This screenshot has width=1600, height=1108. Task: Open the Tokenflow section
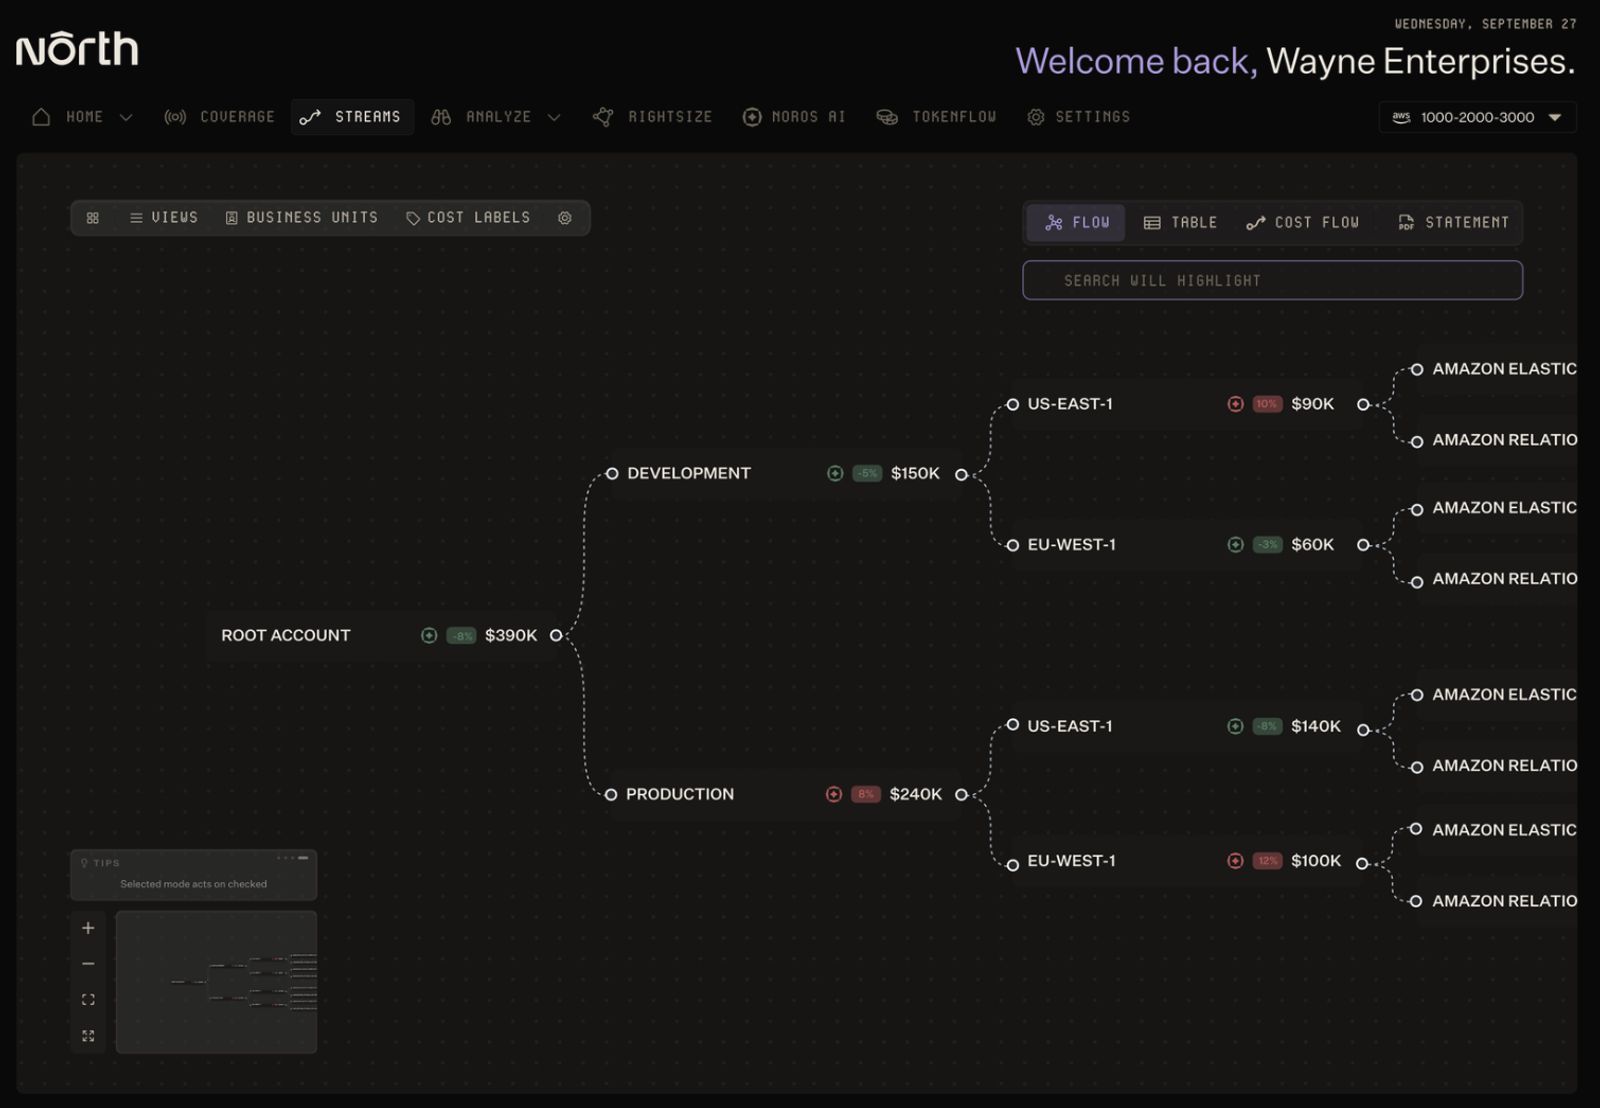click(936, 117)
